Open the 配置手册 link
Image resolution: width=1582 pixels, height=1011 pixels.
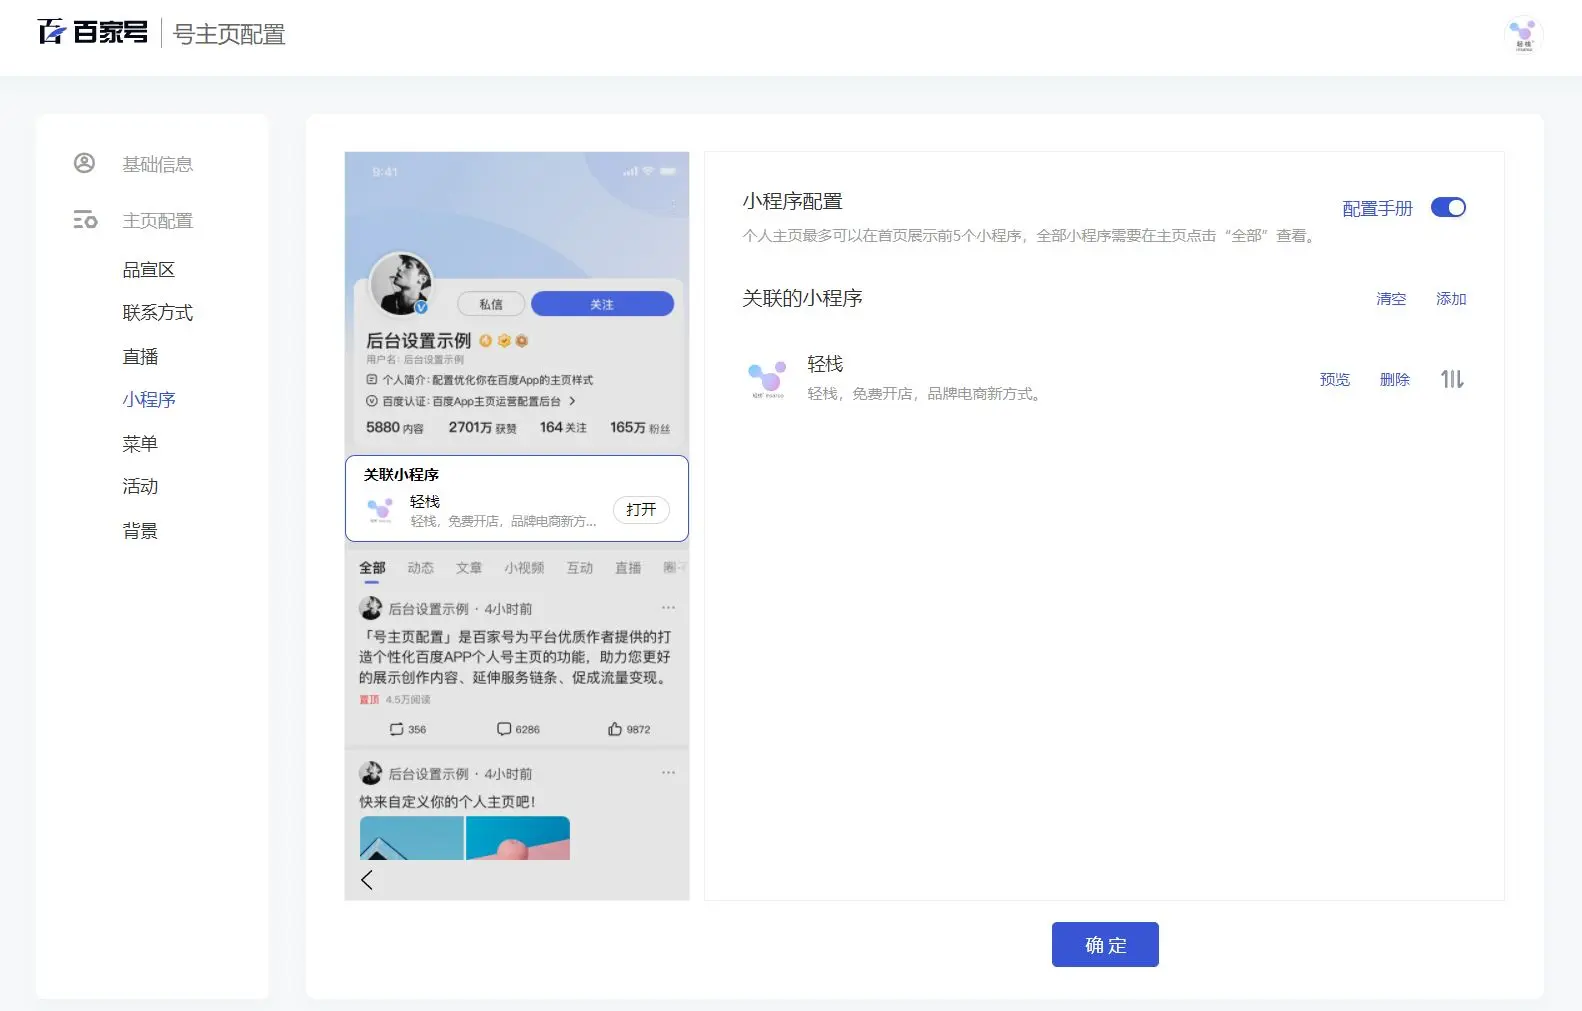point(1377,208)
